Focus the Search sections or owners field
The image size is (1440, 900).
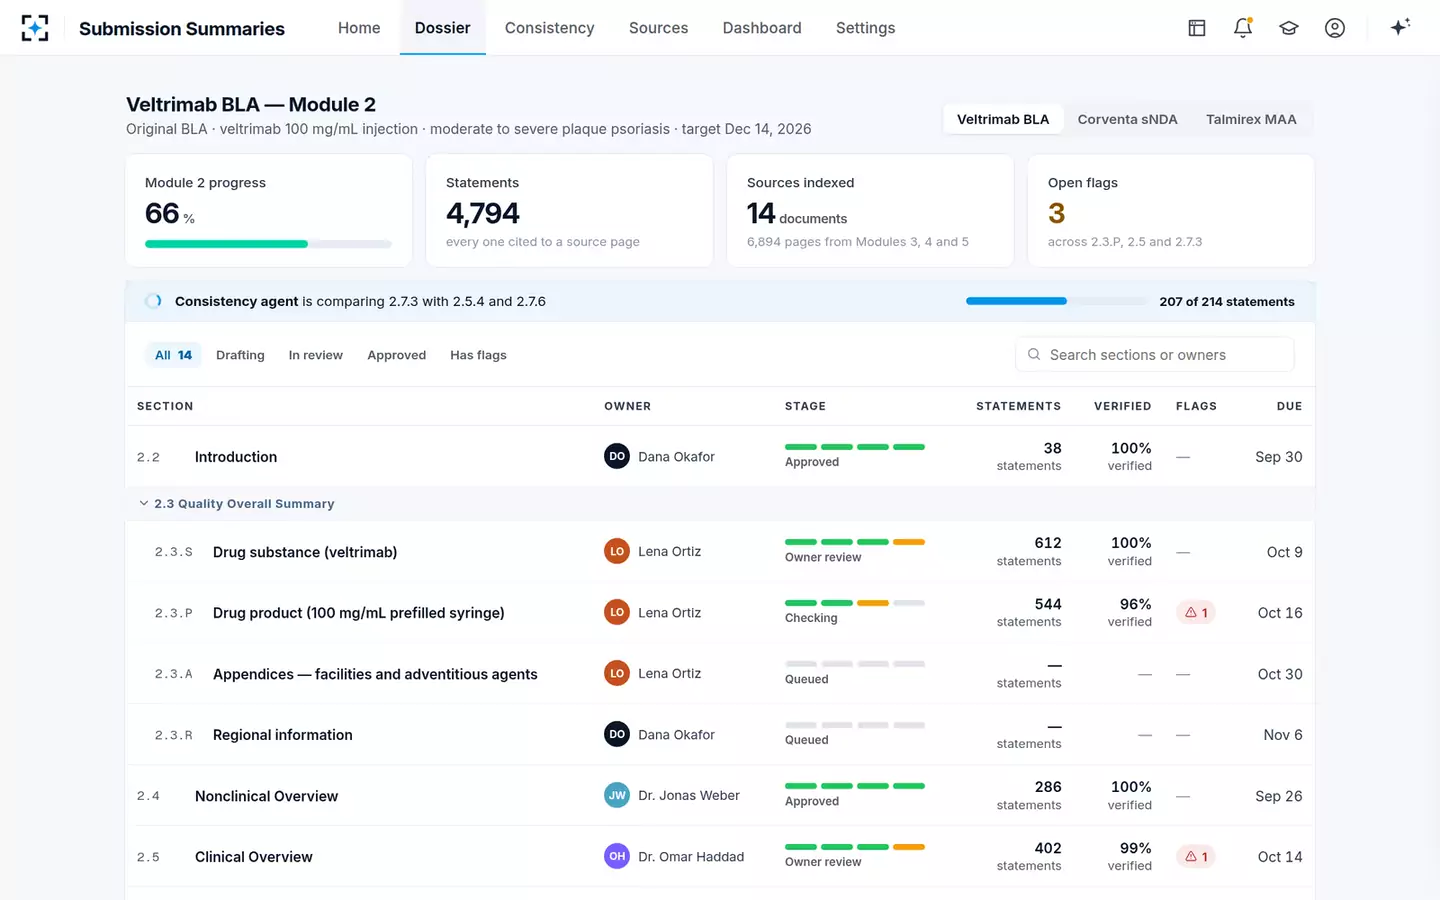coord(1155,355)
